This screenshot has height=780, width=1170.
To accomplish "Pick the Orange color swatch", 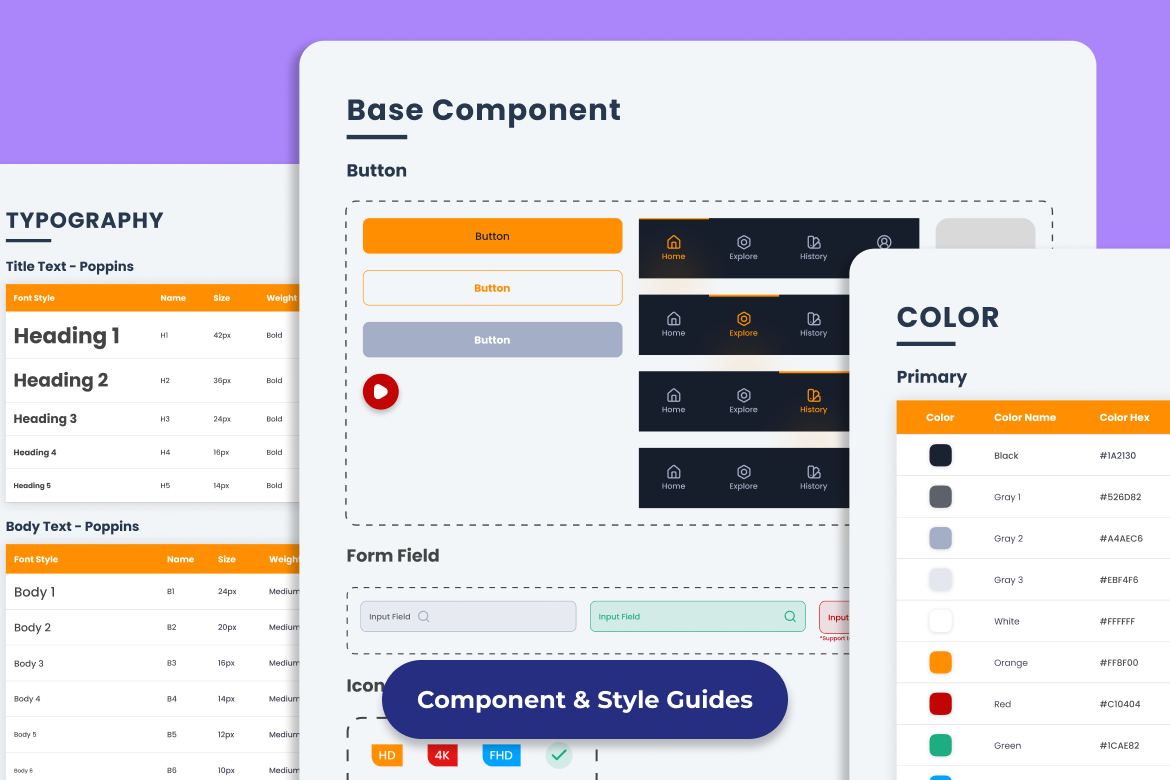I will (940, 663).
